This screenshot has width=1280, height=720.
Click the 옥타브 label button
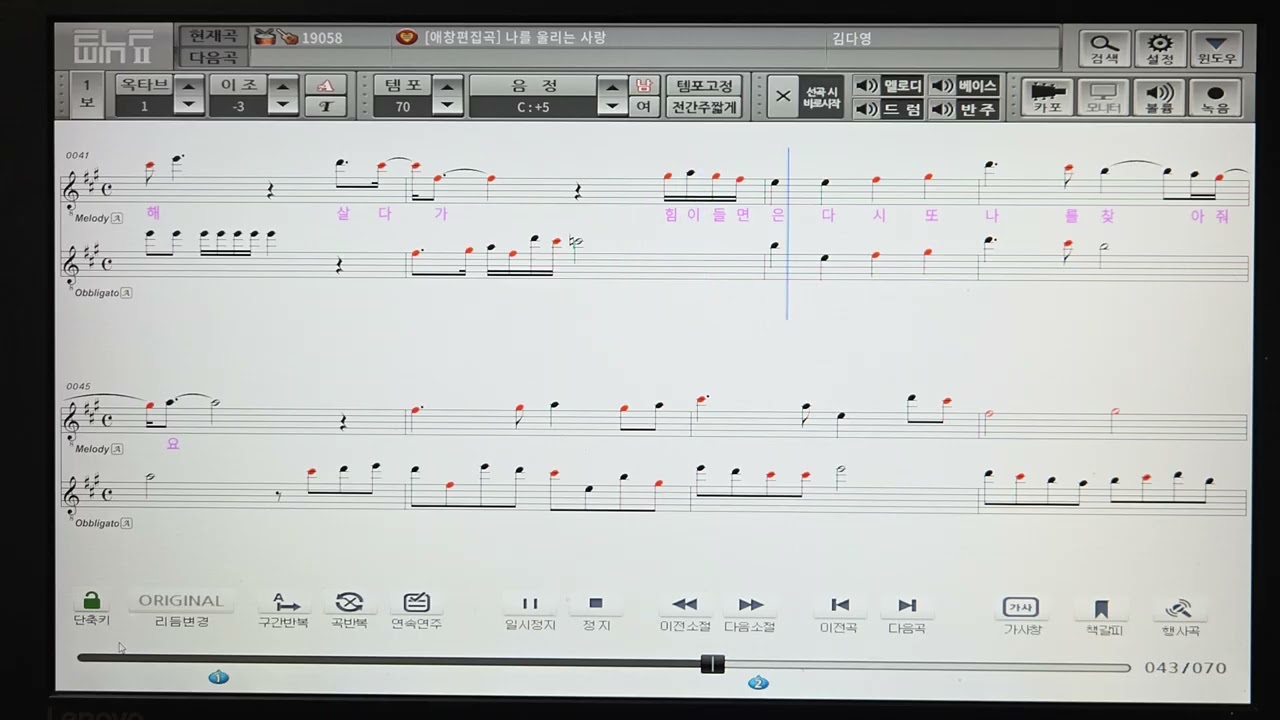point(144,85)
